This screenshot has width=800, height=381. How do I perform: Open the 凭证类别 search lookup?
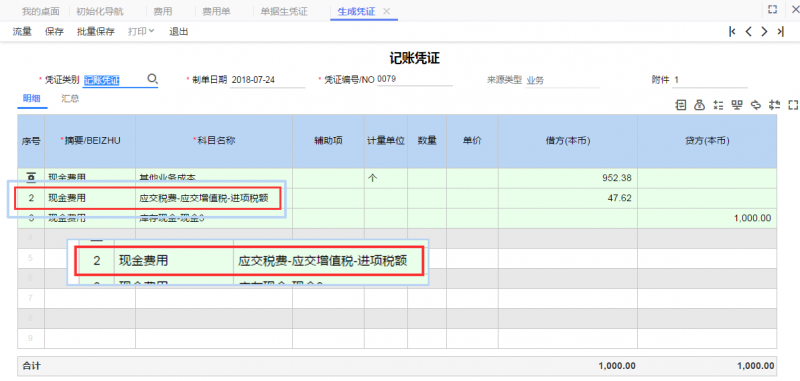(153, 79)
